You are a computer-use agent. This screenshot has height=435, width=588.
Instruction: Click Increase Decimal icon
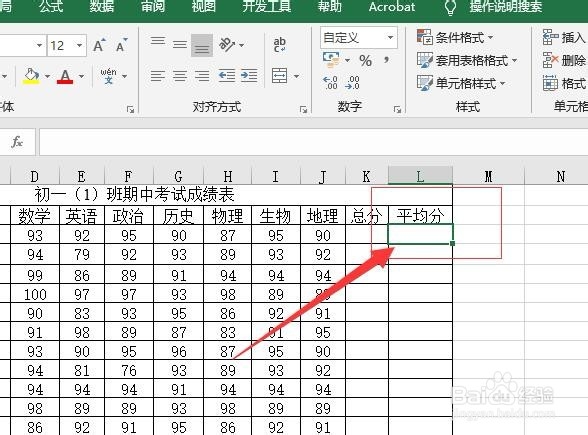click(x=330, y=82)
